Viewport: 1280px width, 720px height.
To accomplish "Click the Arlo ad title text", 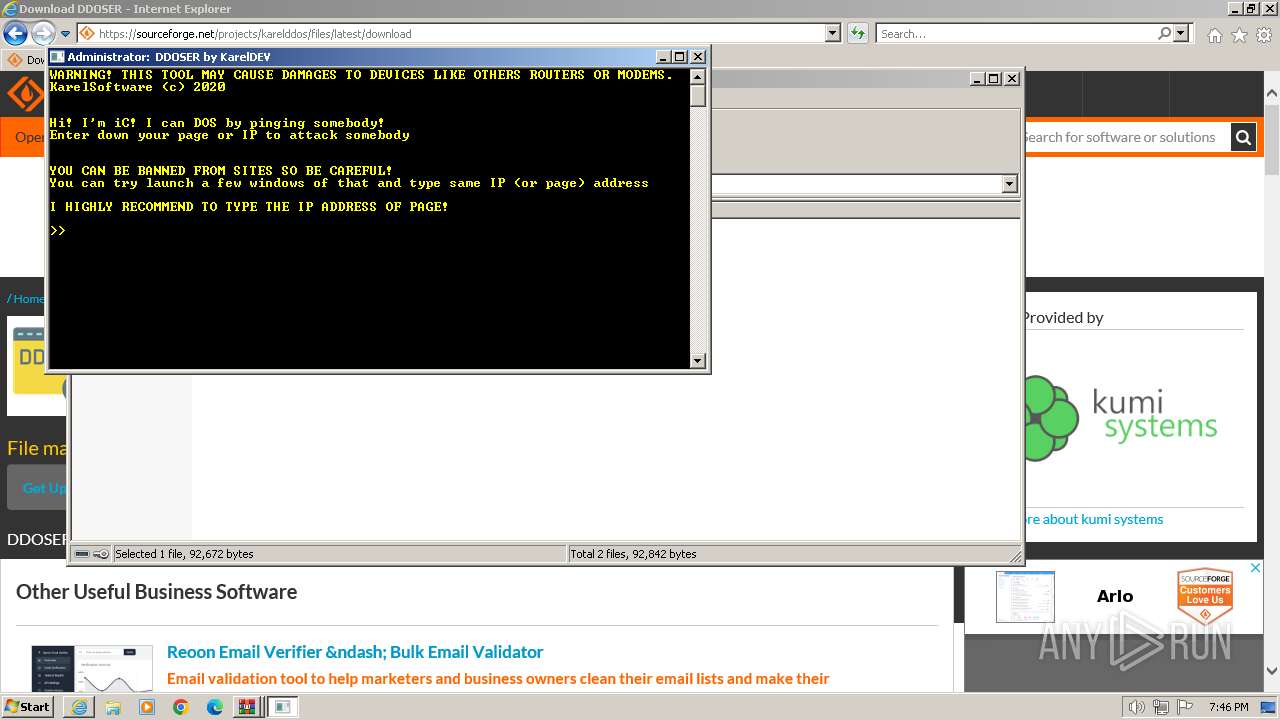I will [1115, 596].
